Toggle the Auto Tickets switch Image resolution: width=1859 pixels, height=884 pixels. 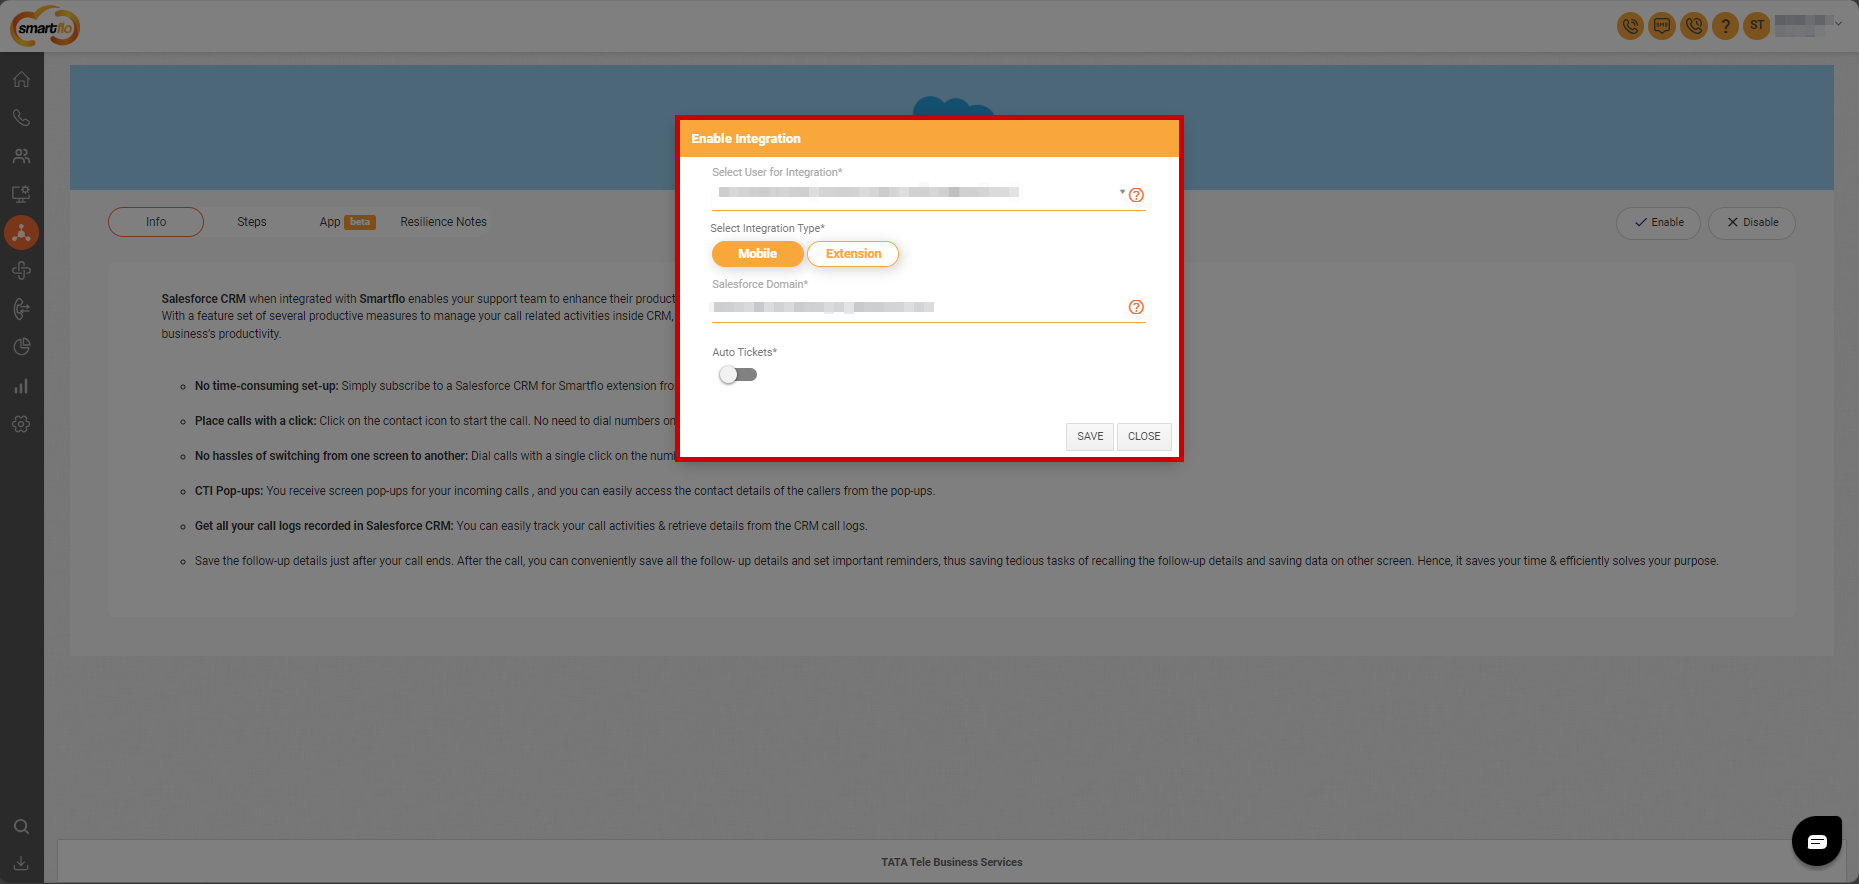738,375
